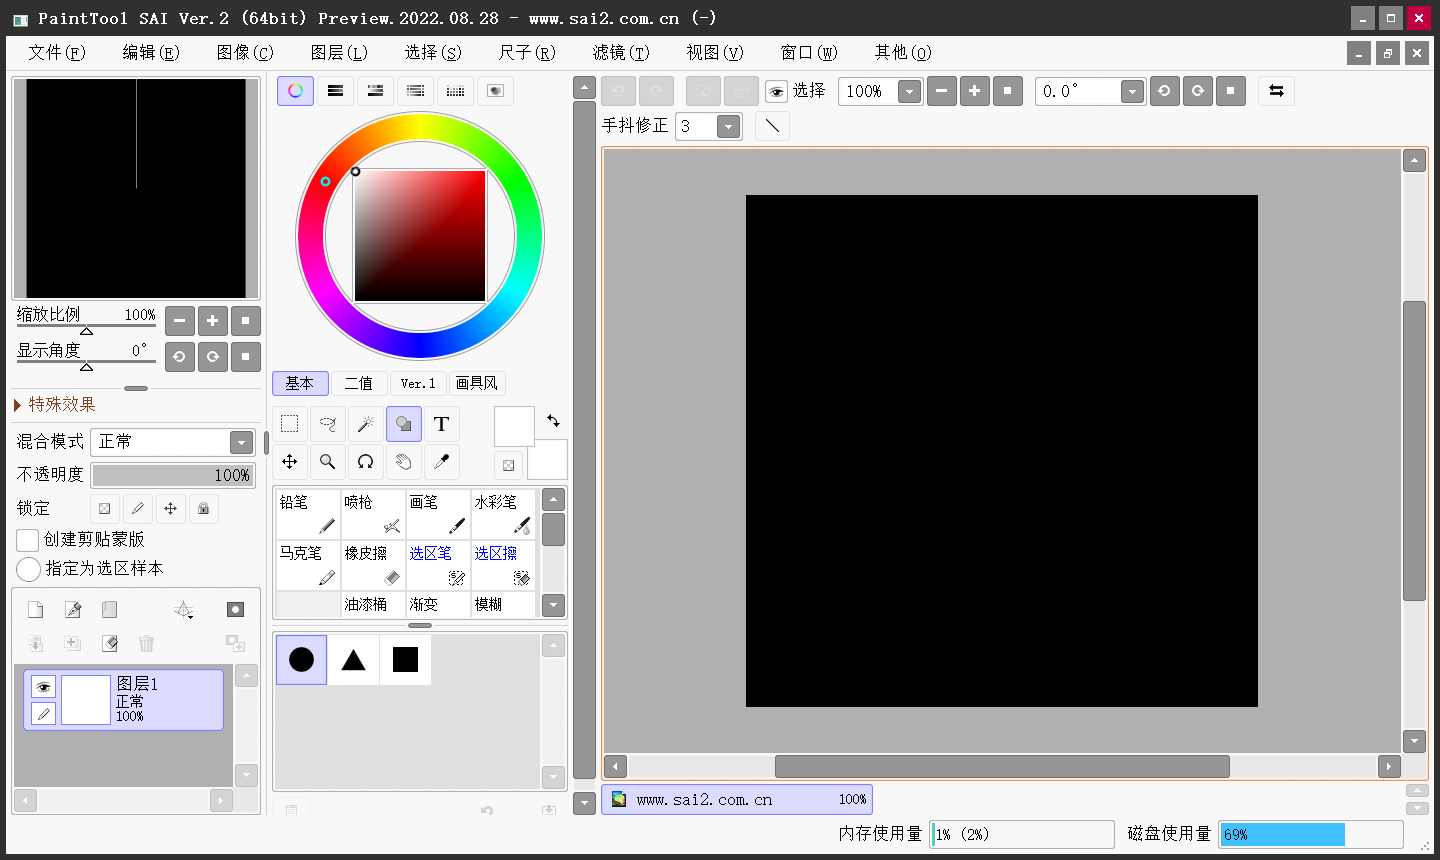Swap foreground and background colors
This screenshot has height=860, width=1440.
(553, 421)
